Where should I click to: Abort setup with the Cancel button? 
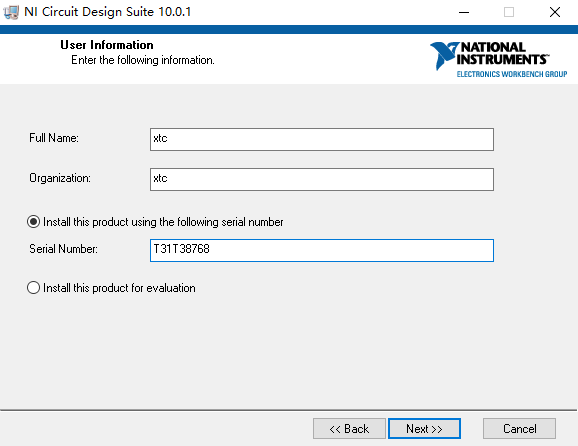(519, 428)
